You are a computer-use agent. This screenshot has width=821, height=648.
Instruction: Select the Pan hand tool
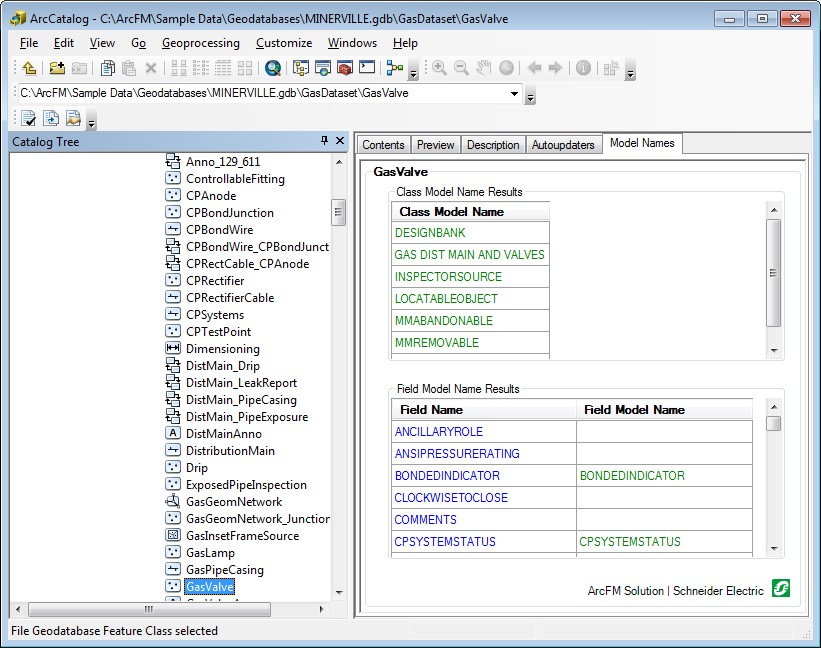pos(483,68)
